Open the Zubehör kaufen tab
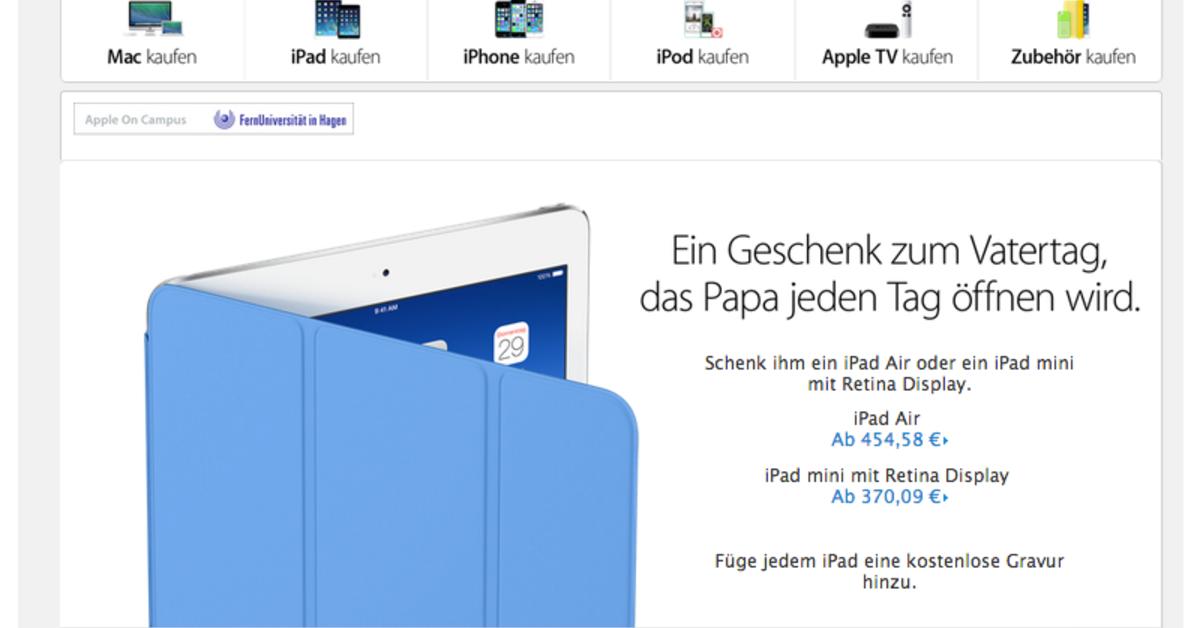1200x628 pixels. 1073,57
